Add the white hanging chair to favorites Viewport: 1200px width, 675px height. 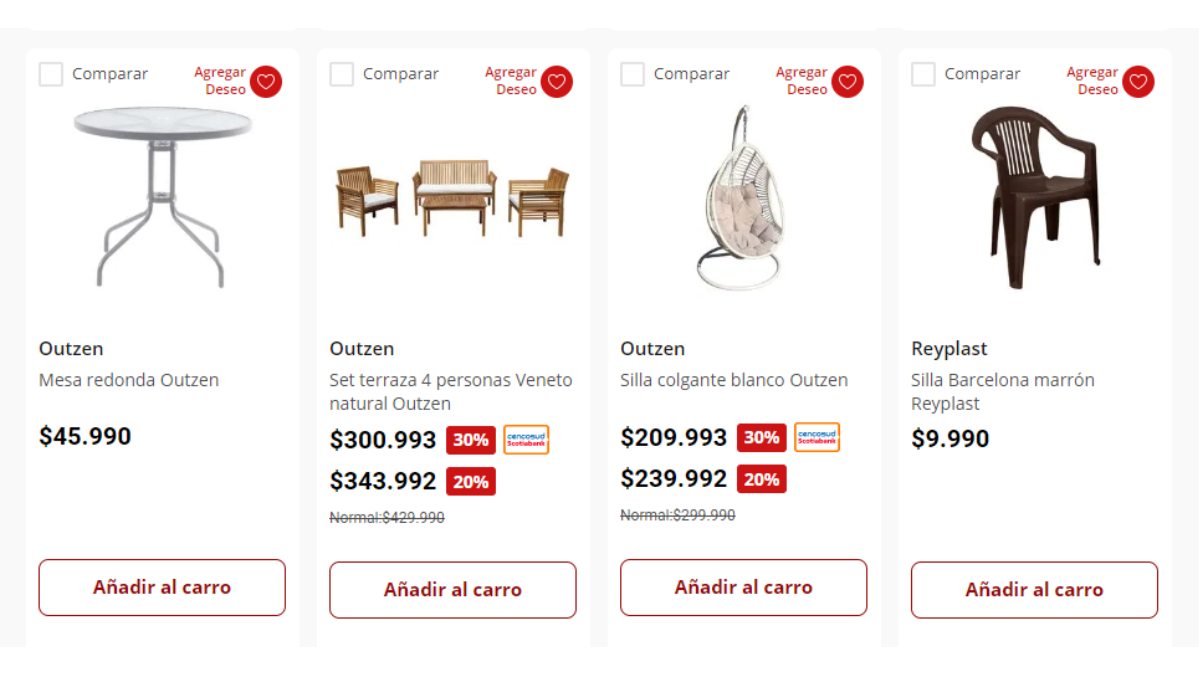click(847, 82)
